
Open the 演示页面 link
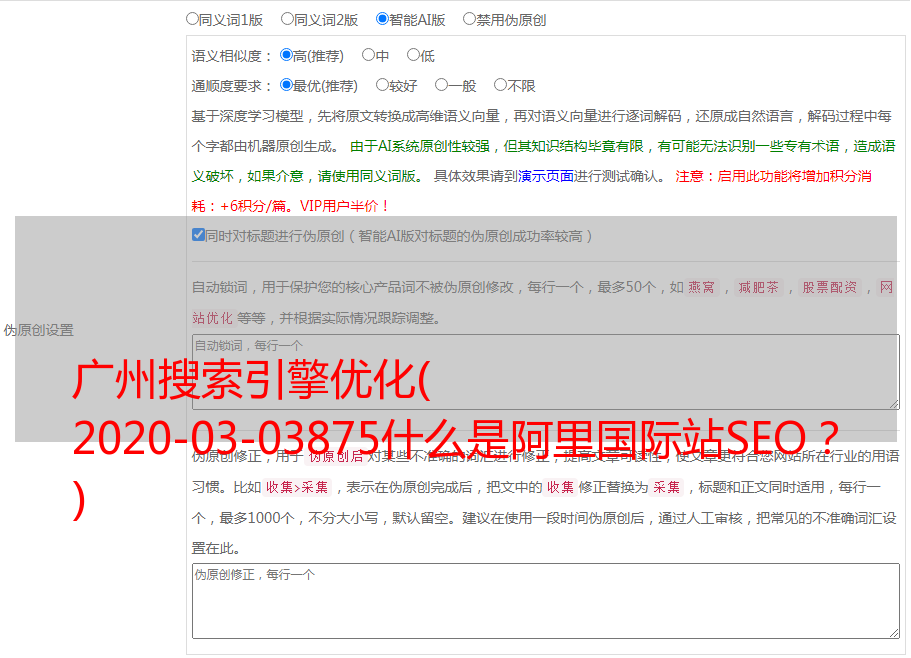pos(546,176)
